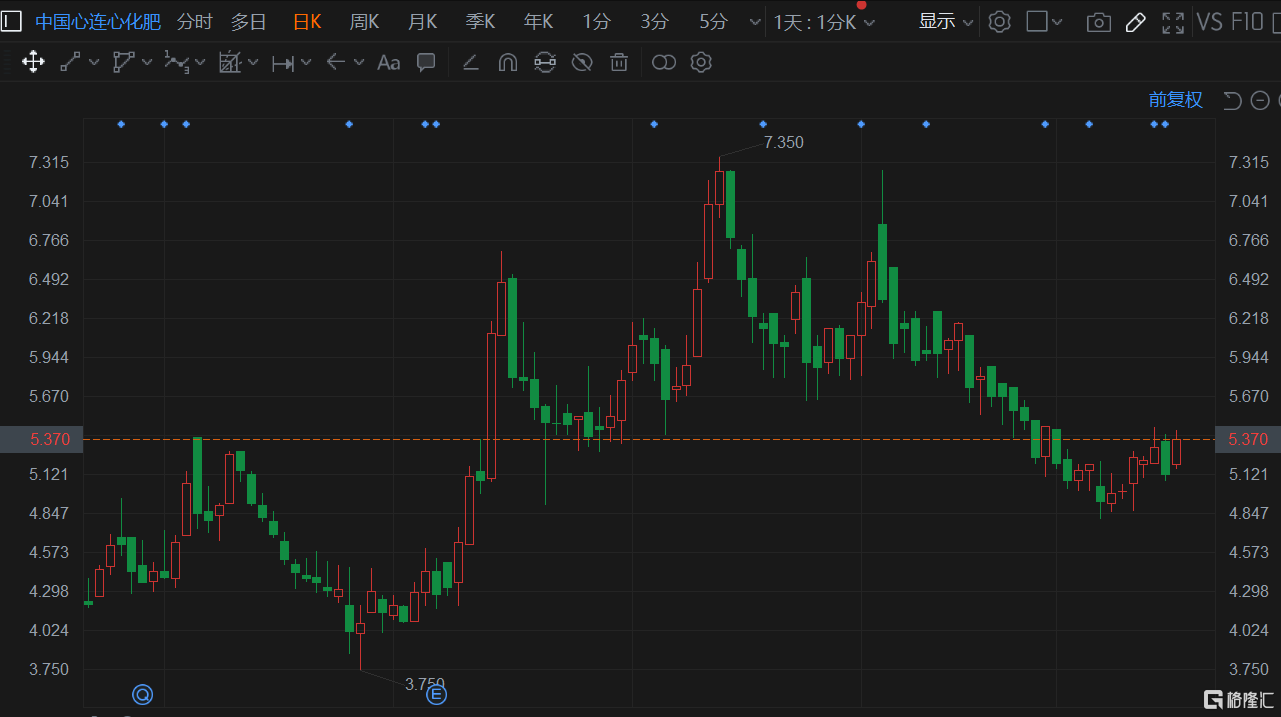1281x717 pixels.
Task: Open drawing toolbar settings gear
Action: point(701,63)
